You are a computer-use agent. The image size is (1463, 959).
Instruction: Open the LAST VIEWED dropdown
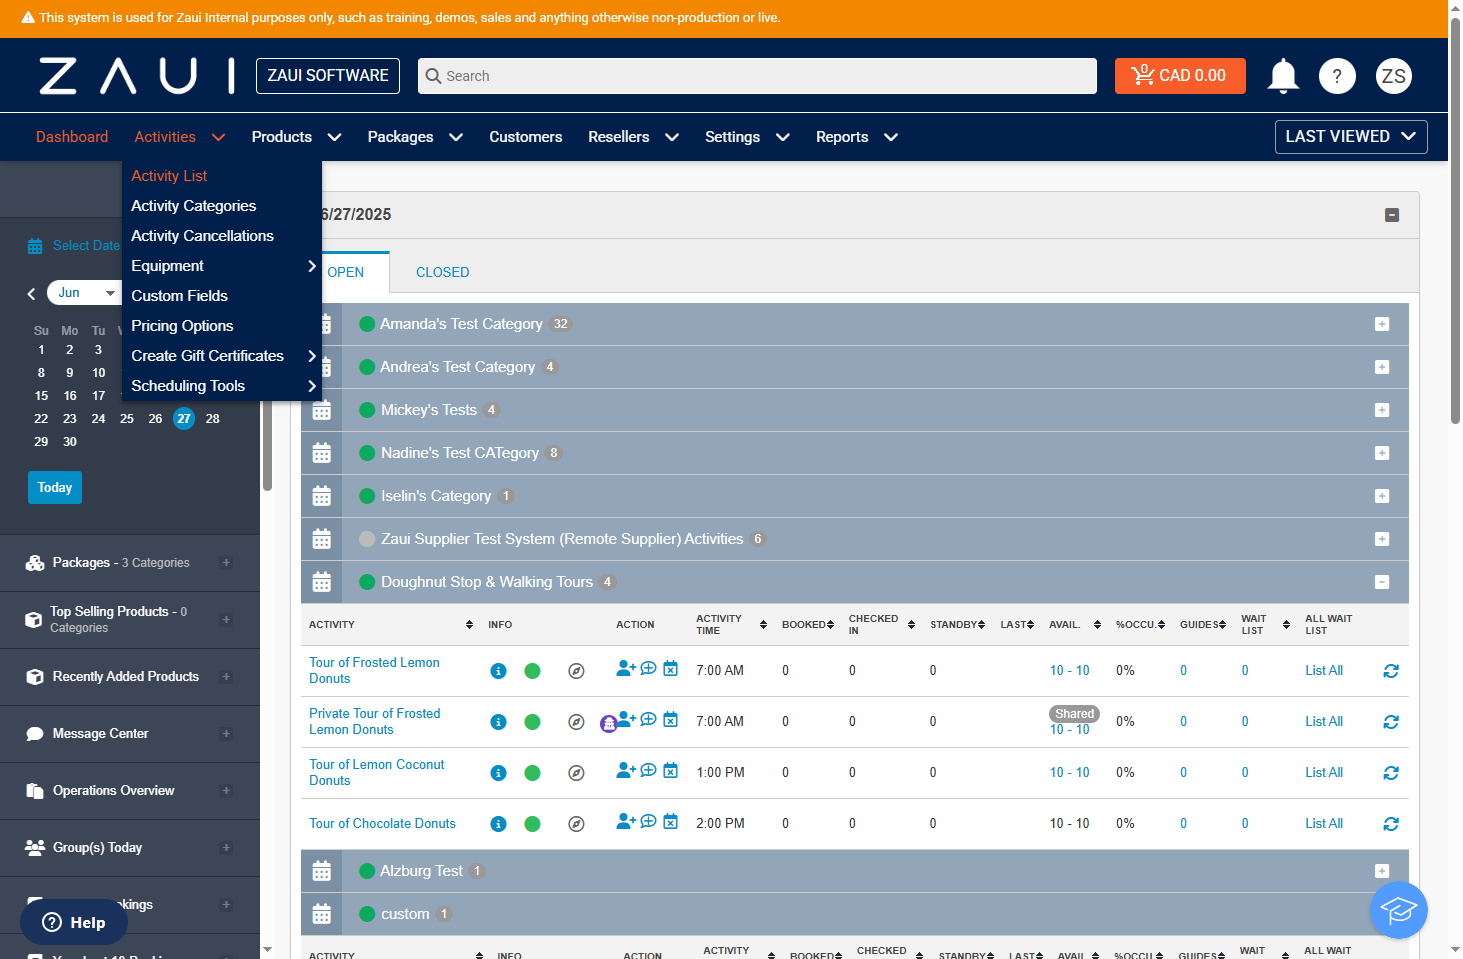point(1351,137)
